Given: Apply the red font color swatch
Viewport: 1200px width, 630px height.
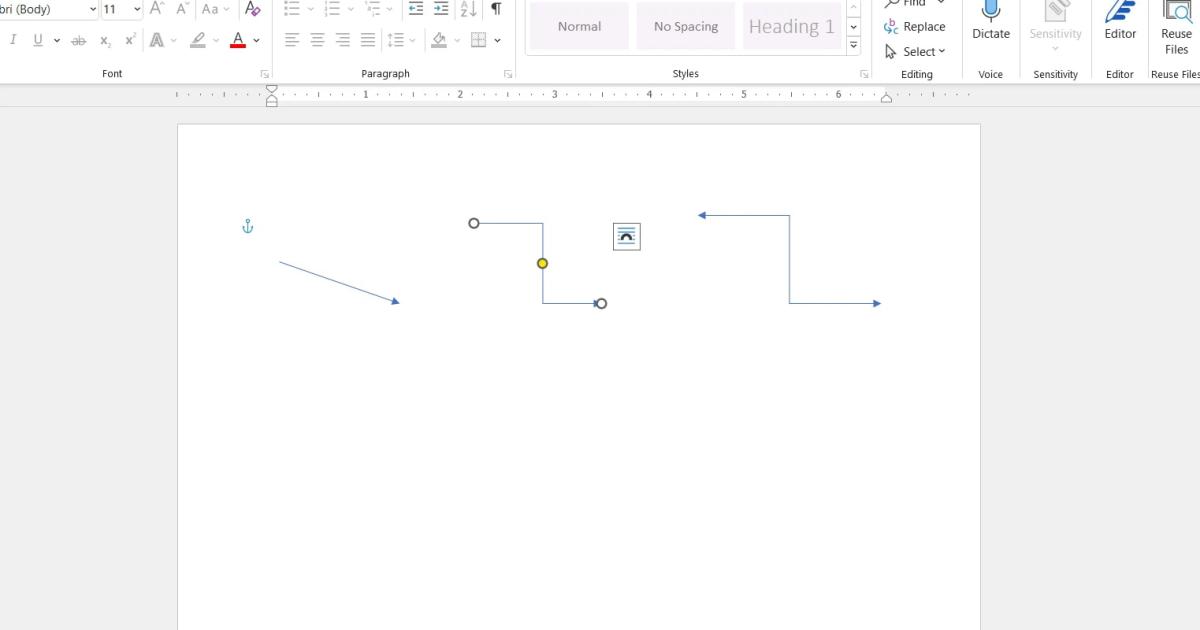Looking at the screenshot, I should [x=238, y=40].
